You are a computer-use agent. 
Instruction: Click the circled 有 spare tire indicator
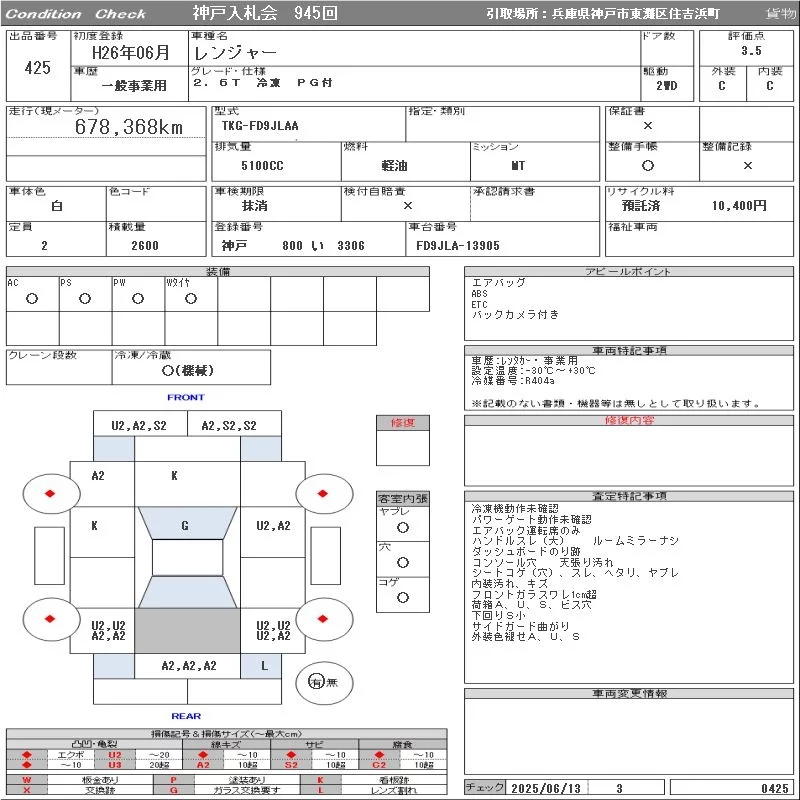point(316,682)
